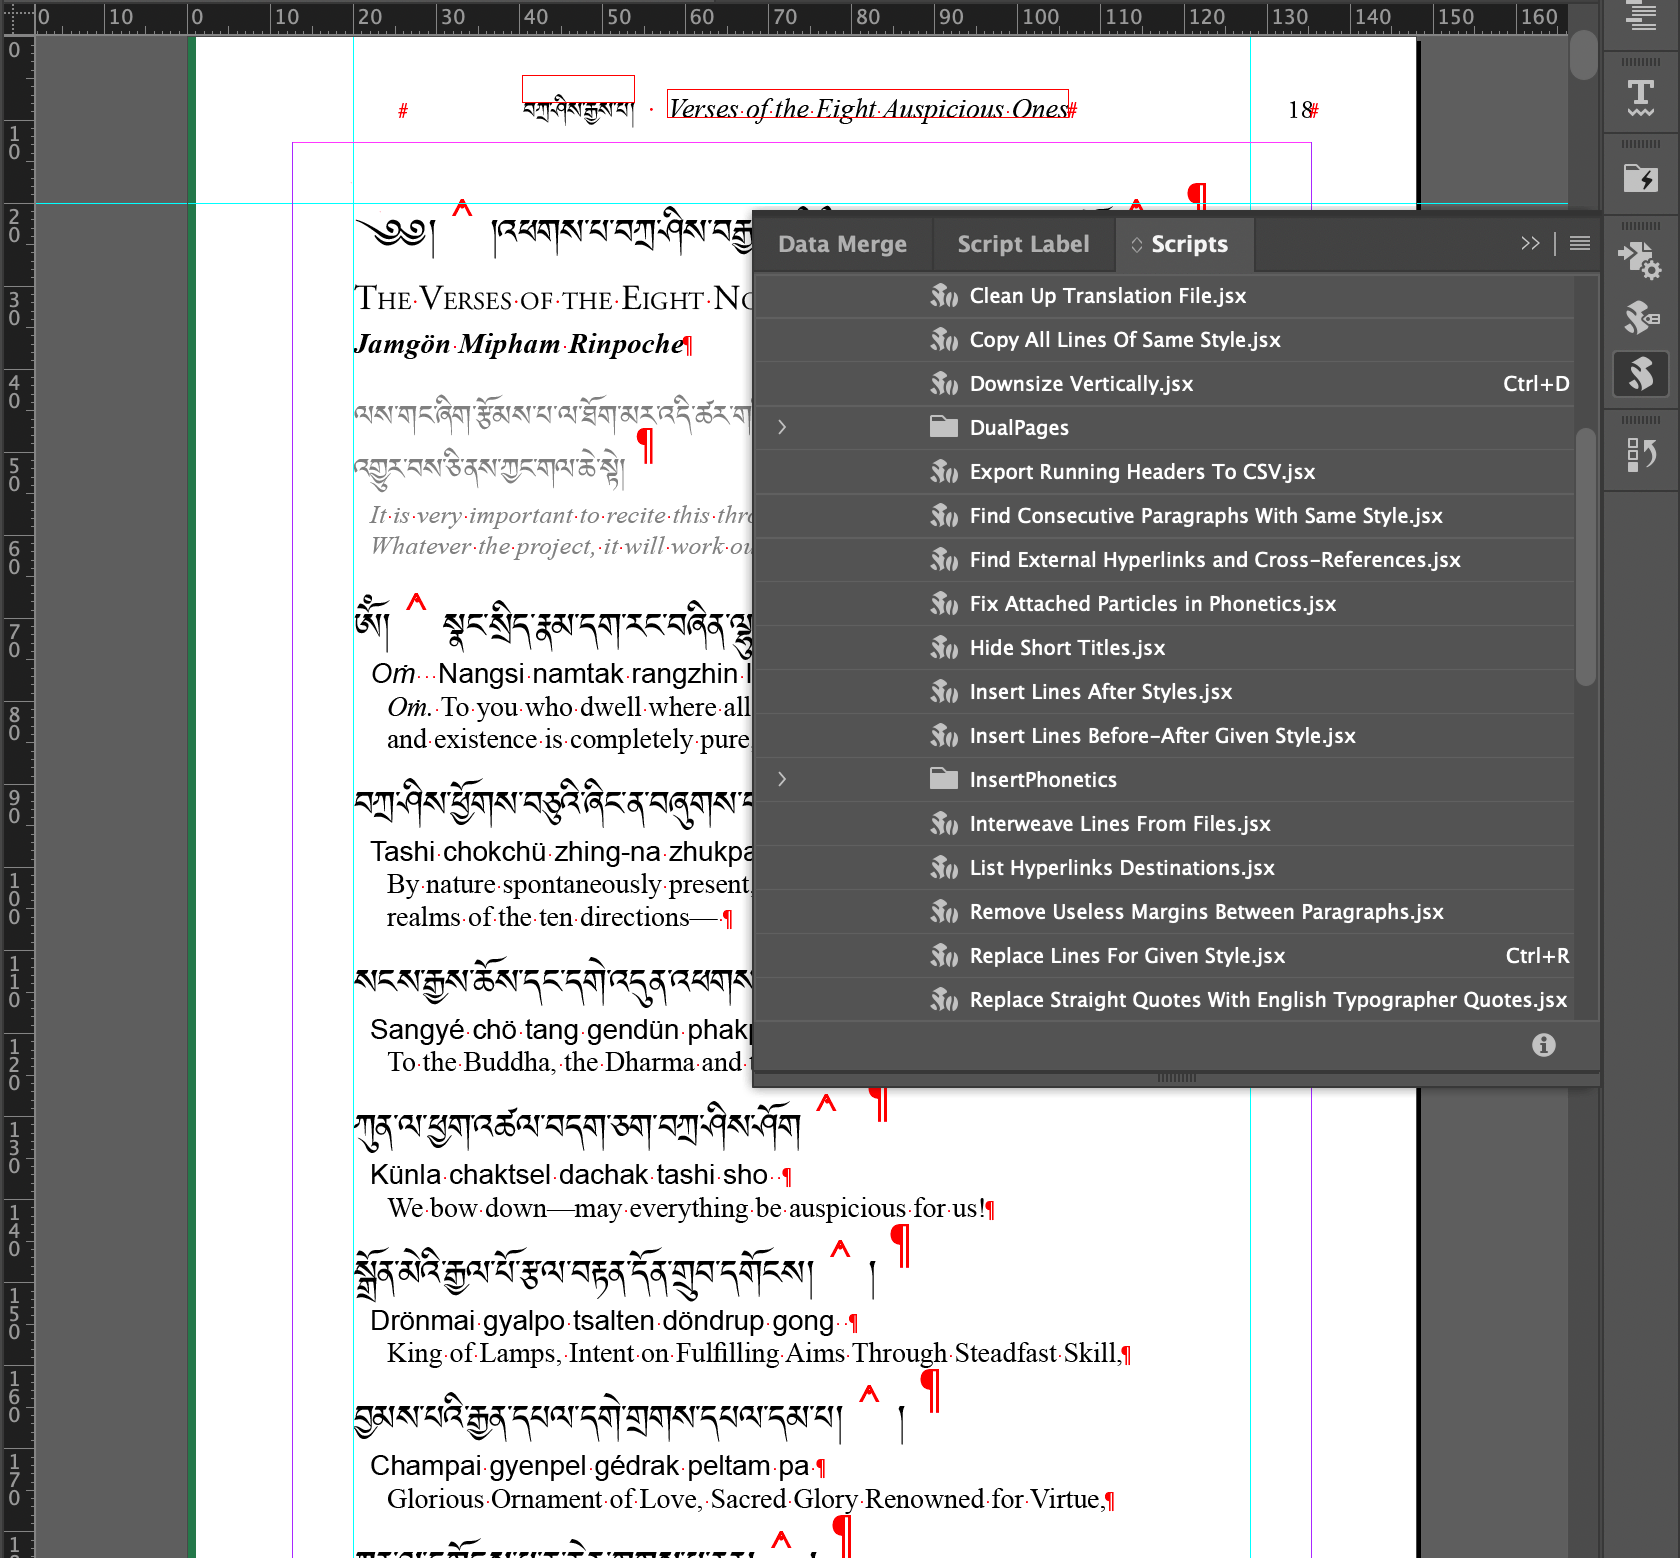The width and height of the screenshot is (1680, 1558).
Task: Select the Scripts panel icon in the sidebar
Action: 1641,373
